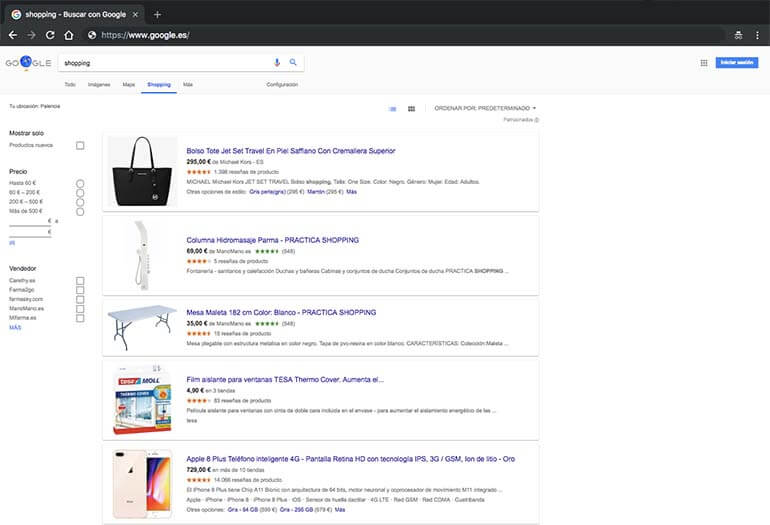
Task: Open Google apps grid icon
Action: point(704,63)
